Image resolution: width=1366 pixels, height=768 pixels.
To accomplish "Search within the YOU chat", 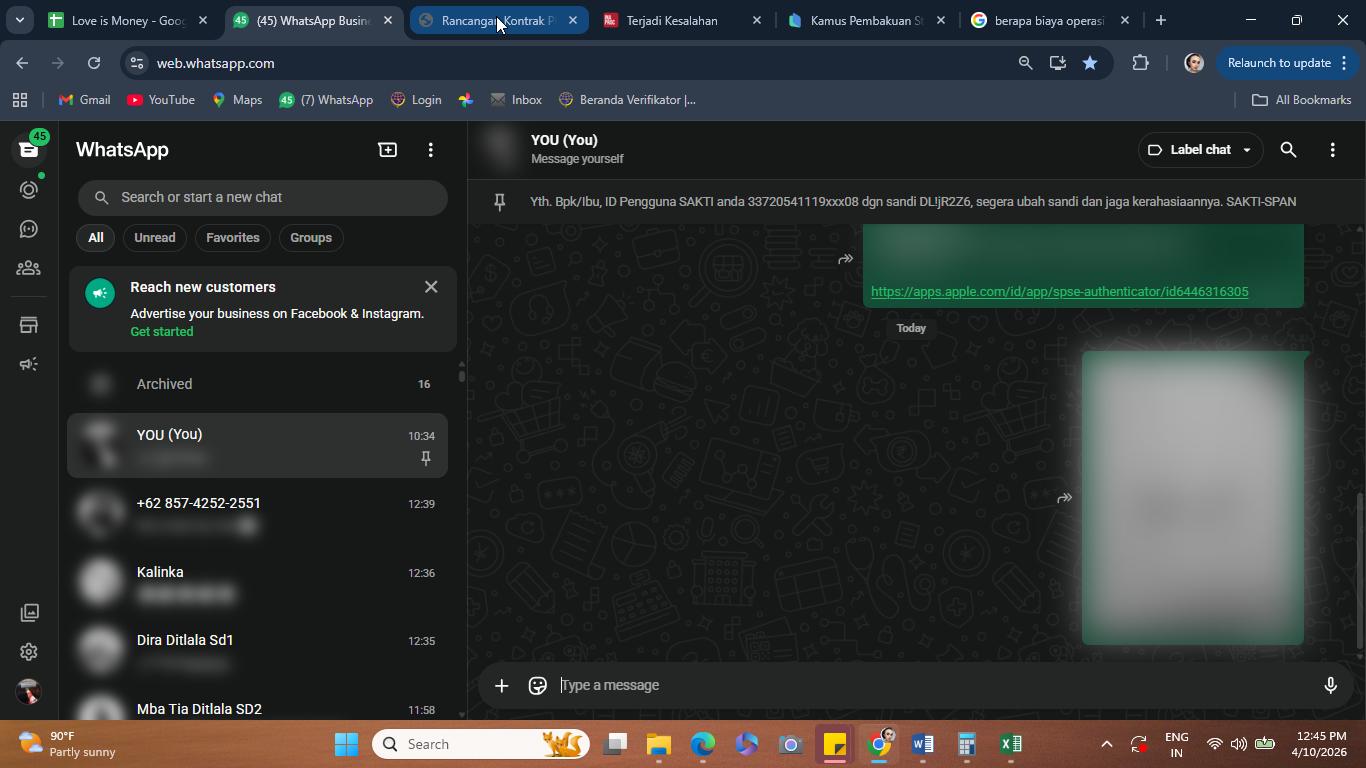I will 1288,150.
